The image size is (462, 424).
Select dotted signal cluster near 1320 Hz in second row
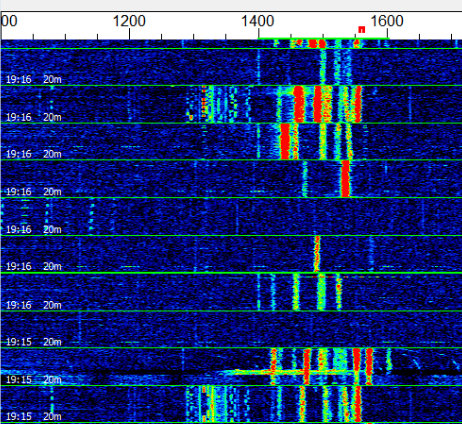pyautogui.click(x=208, y=104)
